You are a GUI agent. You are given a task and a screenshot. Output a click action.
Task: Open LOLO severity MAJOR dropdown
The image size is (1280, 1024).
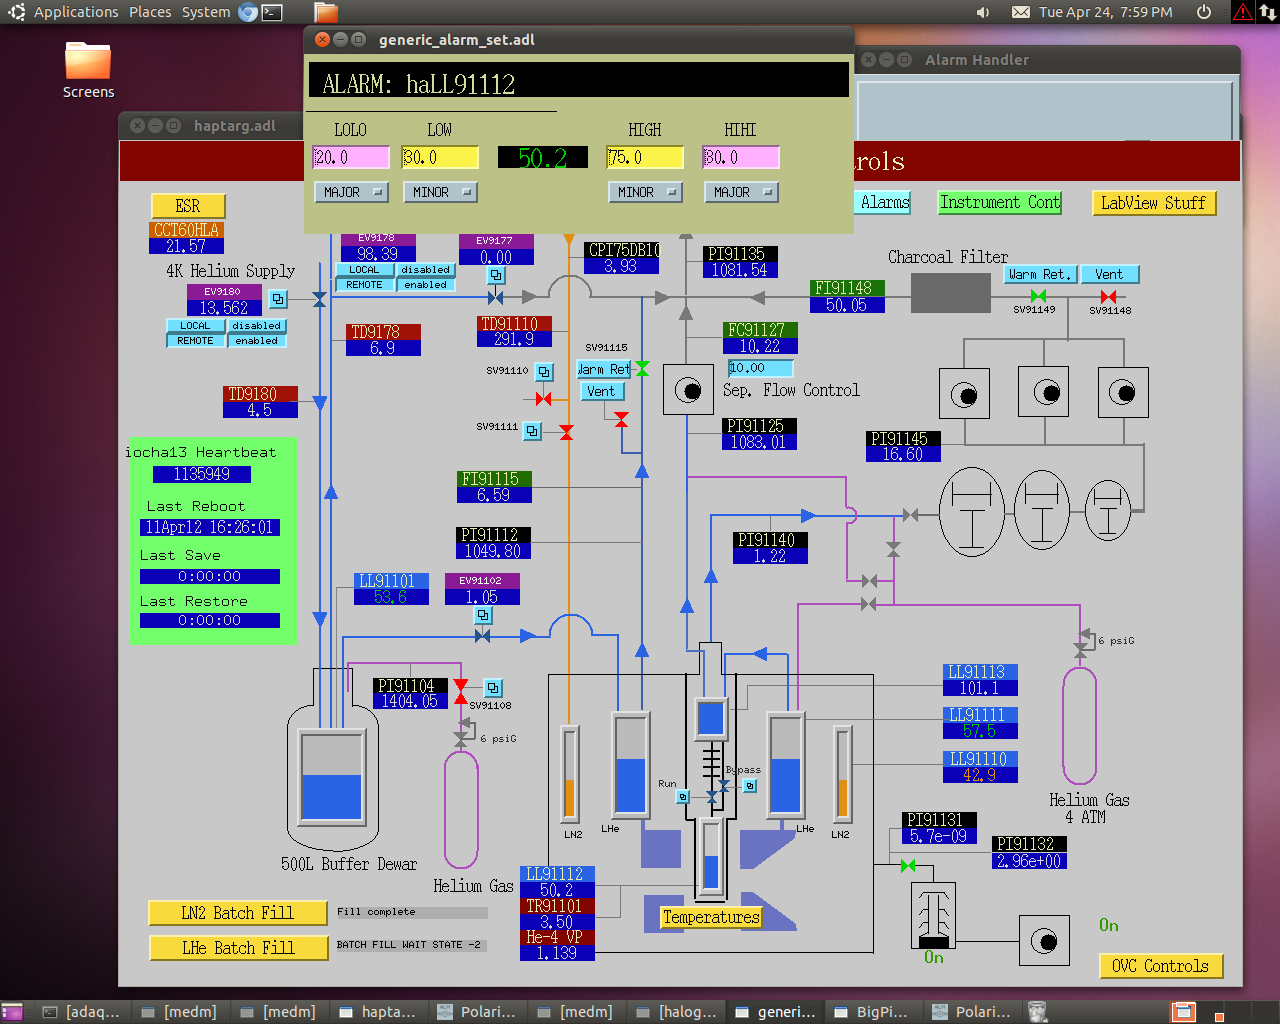(x=351, y=192)
